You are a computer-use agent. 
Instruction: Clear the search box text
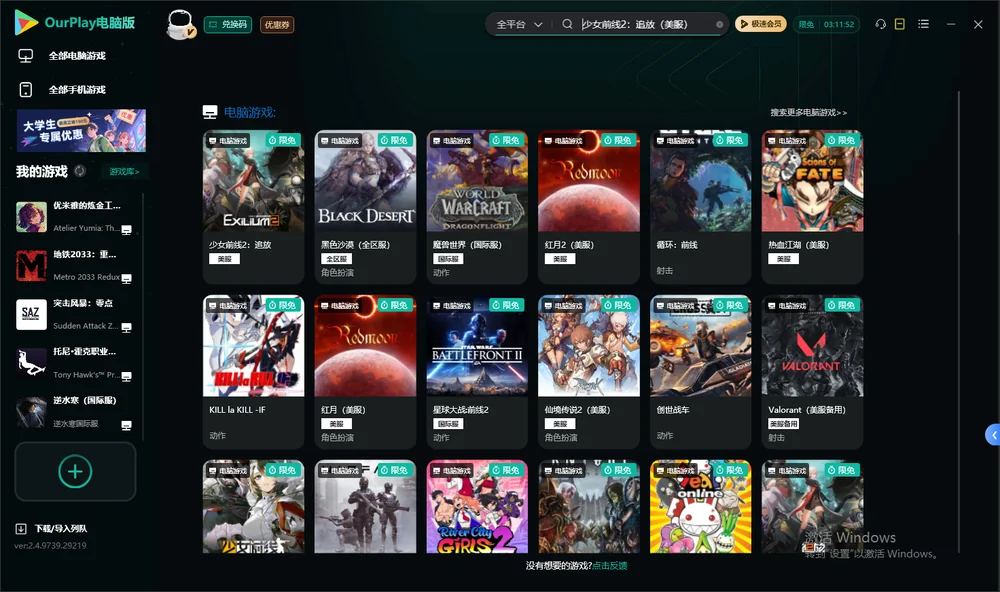tap(719, 25)
